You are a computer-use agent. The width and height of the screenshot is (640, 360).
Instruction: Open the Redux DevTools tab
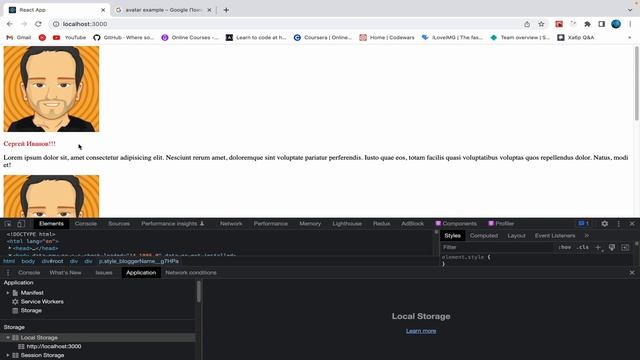pyautogui.click(x=382, y=224)
